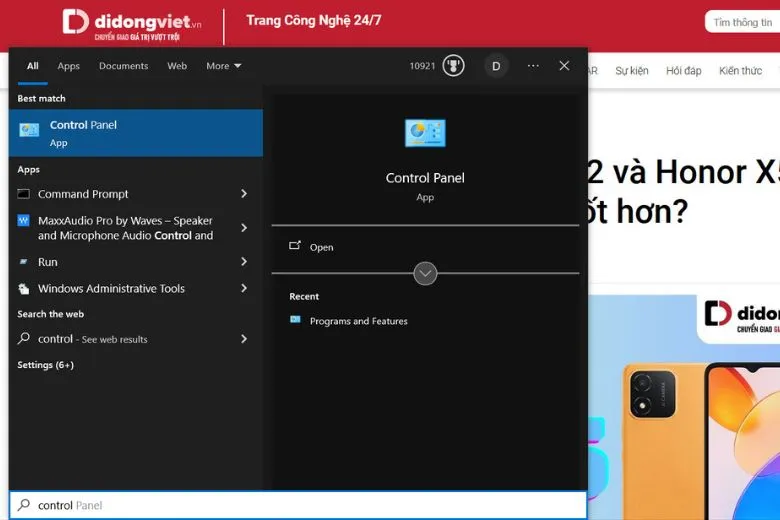
Task: Switch to the Web search tab
Action: tap(177, 66)
